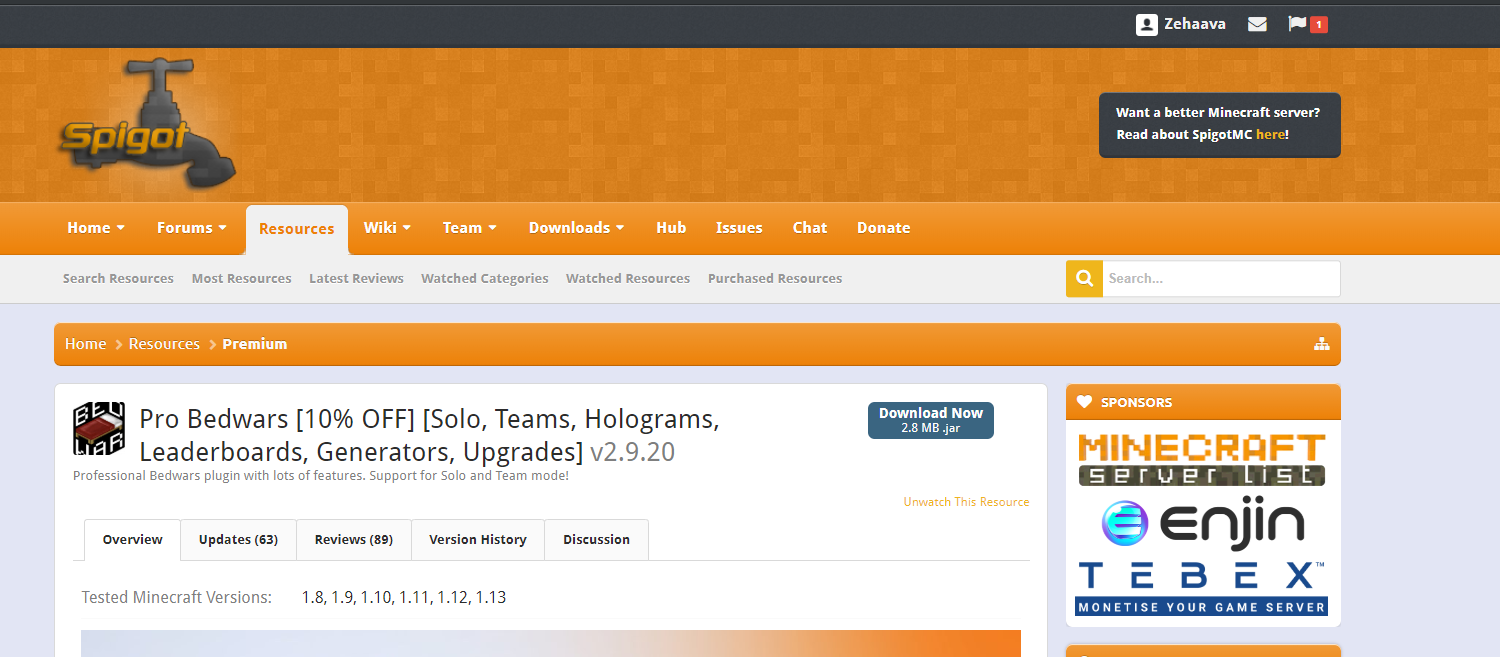Screen dimensions: 1500x657
Task: Click the version number v2.9.20
Action: [632, 451]
